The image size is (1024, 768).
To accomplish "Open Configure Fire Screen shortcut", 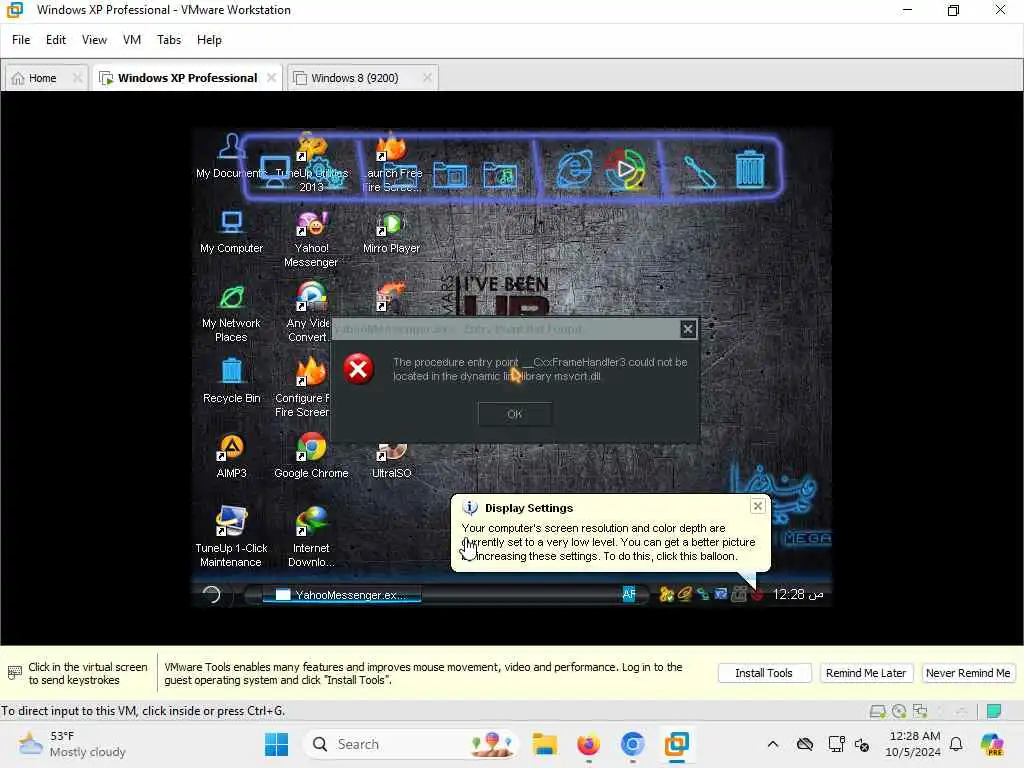I will point(305,387).
